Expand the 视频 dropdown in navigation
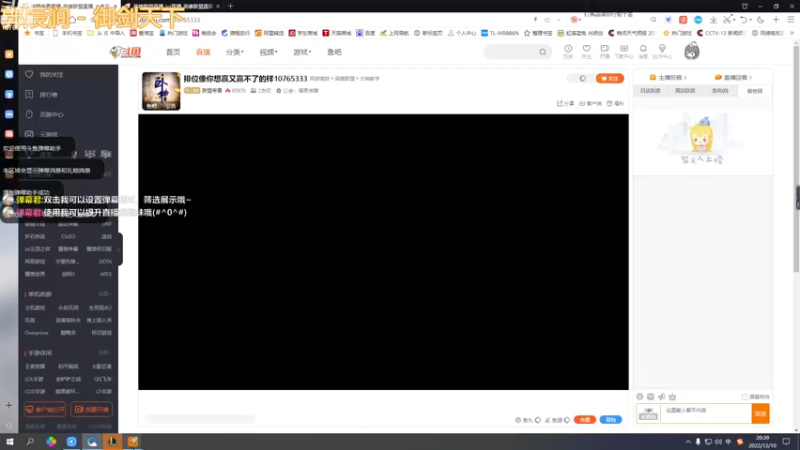Viewport: 800px width, 450px height. coord(268,52)
